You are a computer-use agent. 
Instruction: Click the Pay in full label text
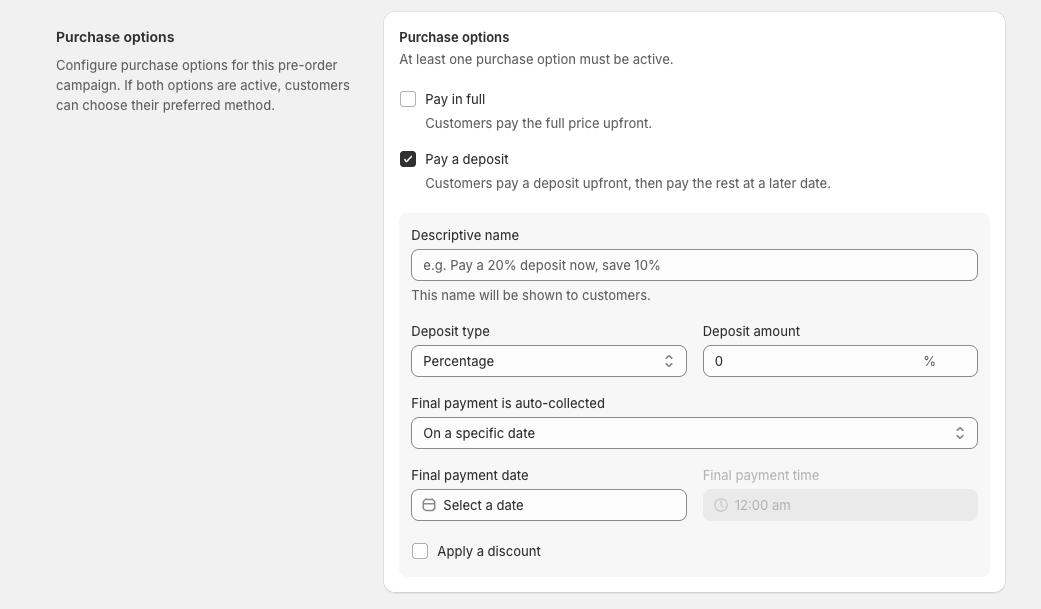coord(454,99)
